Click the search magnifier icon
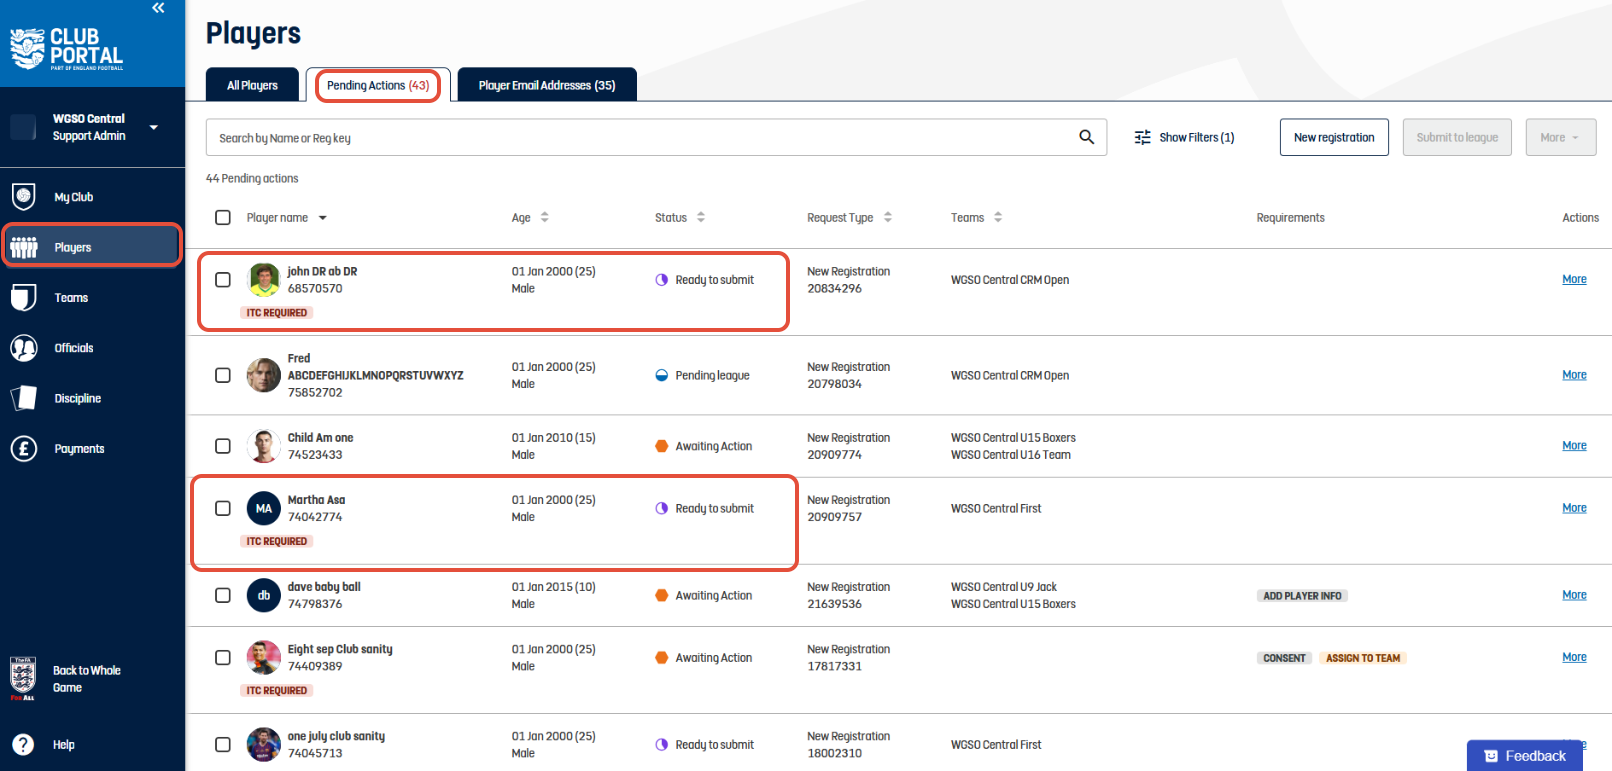This screenshot has width=1612, height=771. click(x=1087, y=137)
